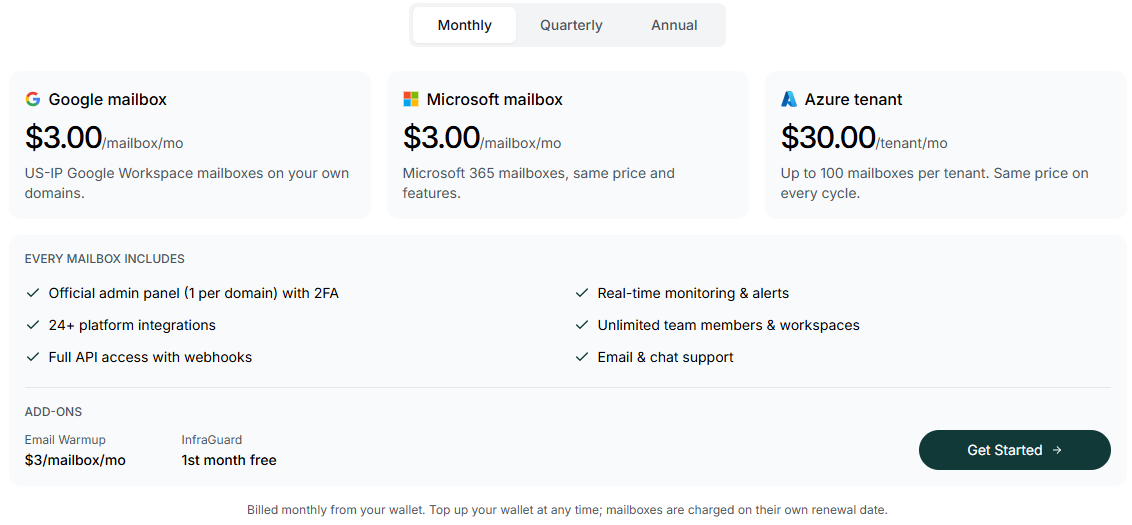Click Microsoft 365 mailboxes description
Image resolution: width=1132 pixels, height=525 pixels.
coord(539,183)
